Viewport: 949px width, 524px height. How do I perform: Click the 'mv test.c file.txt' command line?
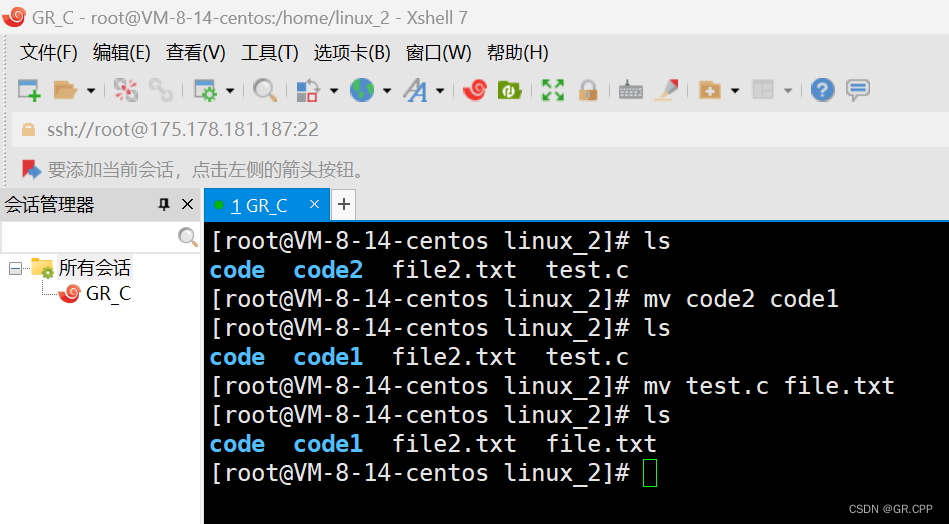pos(769,386)
